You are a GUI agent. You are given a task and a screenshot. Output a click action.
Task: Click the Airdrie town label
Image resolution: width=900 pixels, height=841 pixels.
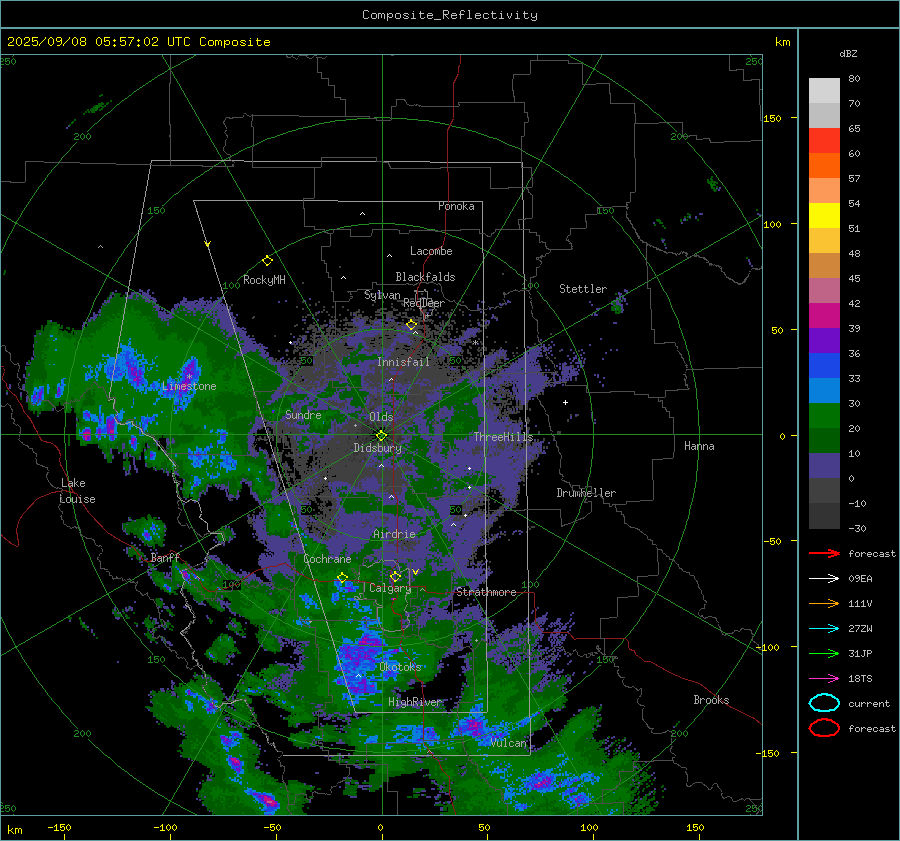coord(394,534)
